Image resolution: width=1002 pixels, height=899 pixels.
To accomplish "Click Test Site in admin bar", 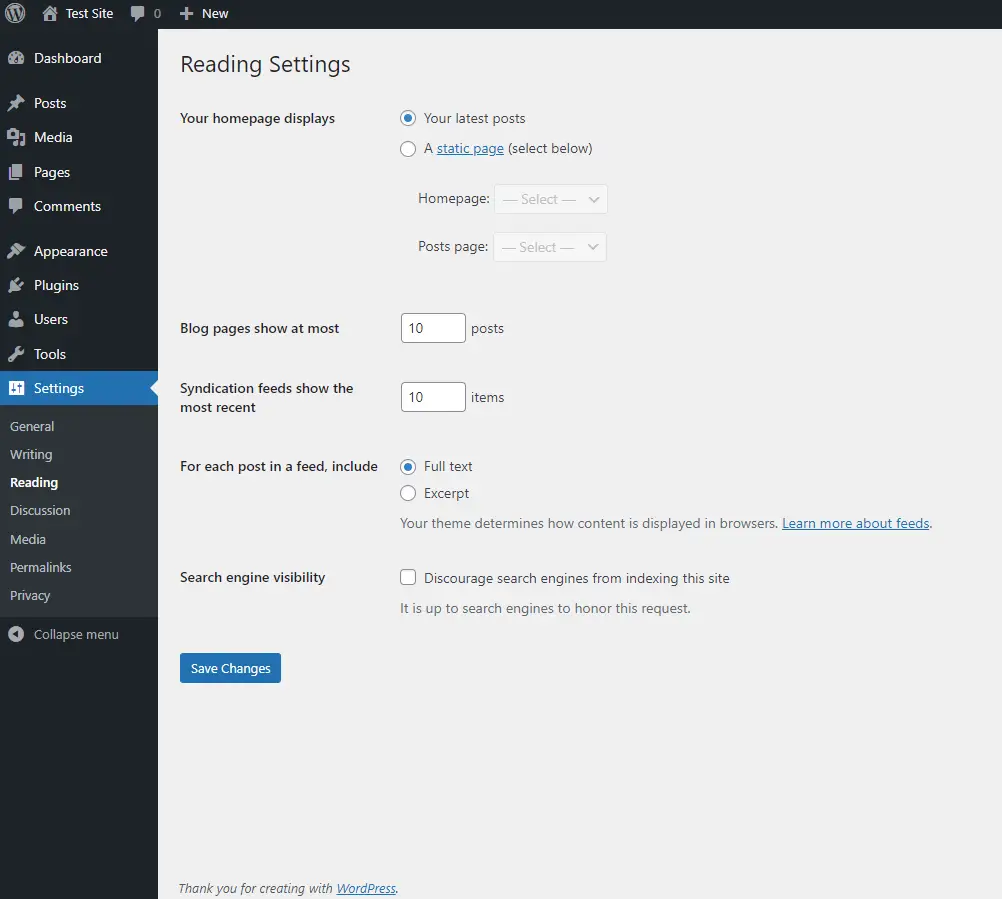I will [x=89, y=13].
